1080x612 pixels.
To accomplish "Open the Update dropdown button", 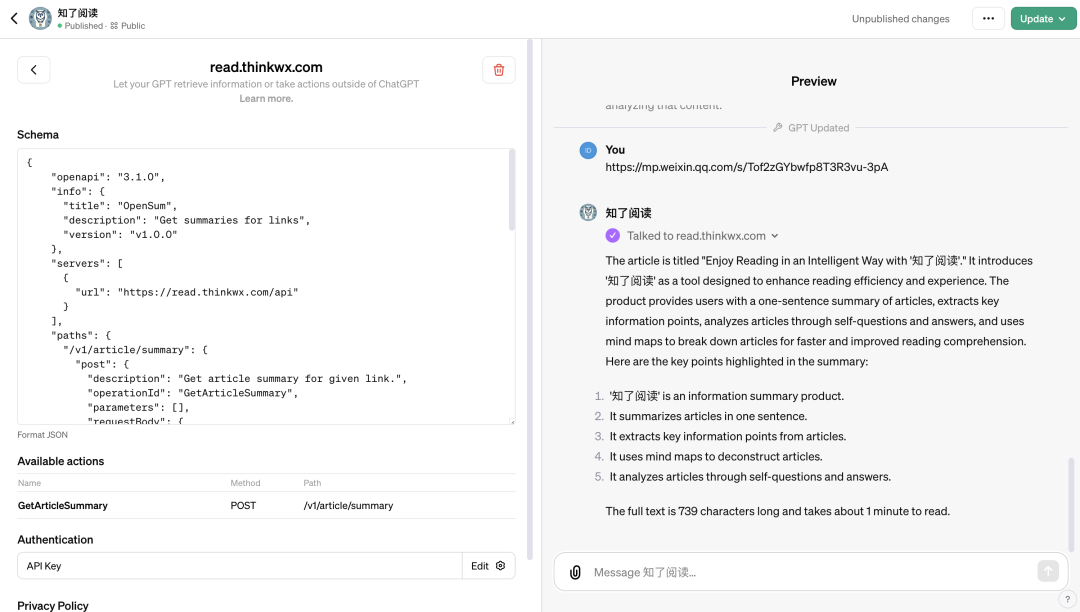I will tap(1043, 19).
